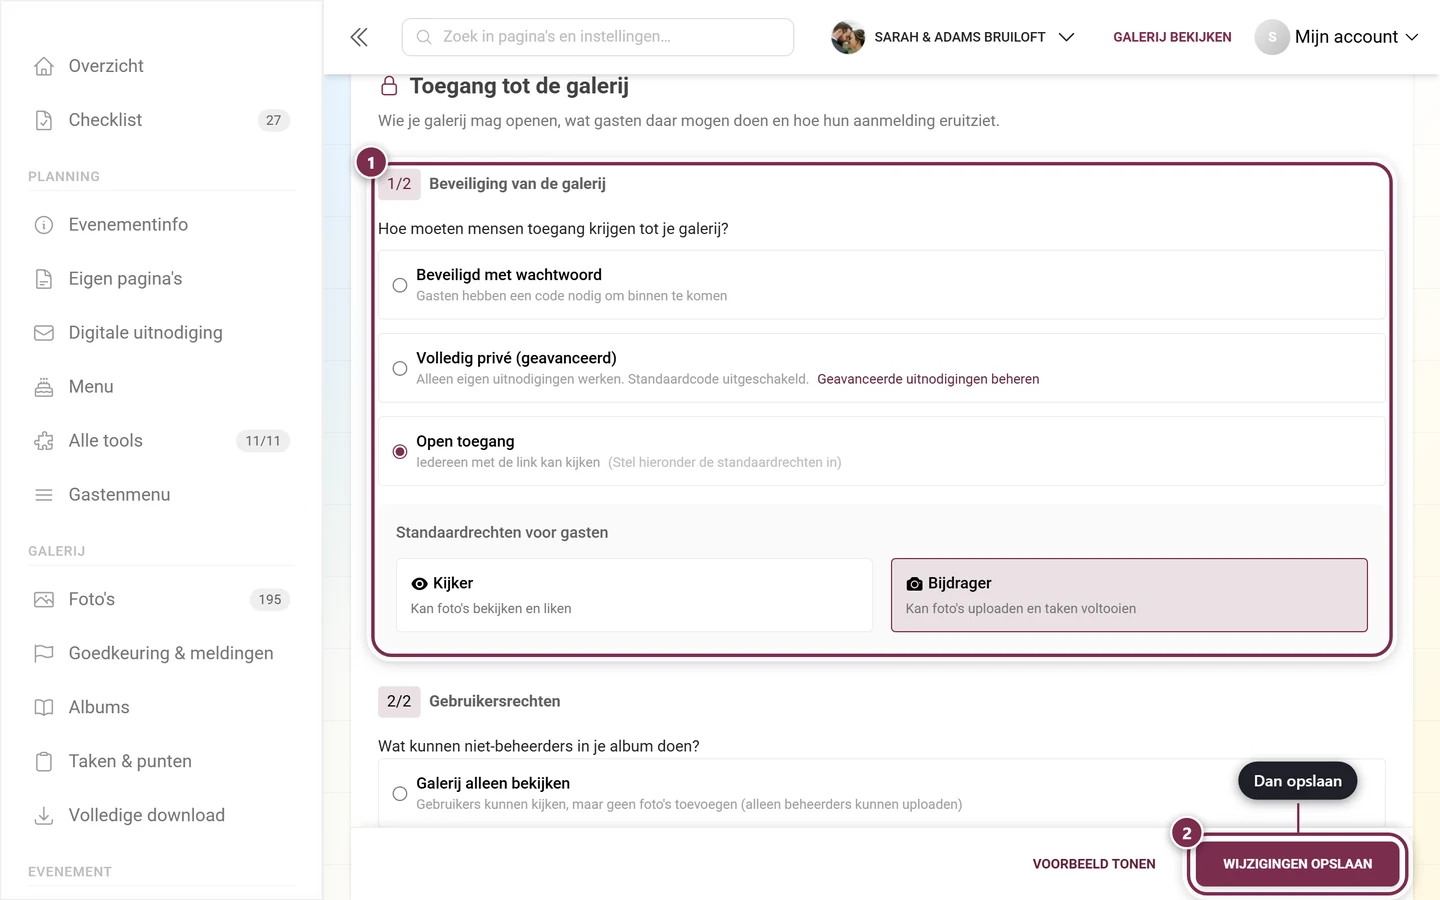The width and height of the screenshot is (1440, 900).
Task: Click the Digitale uitnodiging envelope icon
Action: pos(44,333)
